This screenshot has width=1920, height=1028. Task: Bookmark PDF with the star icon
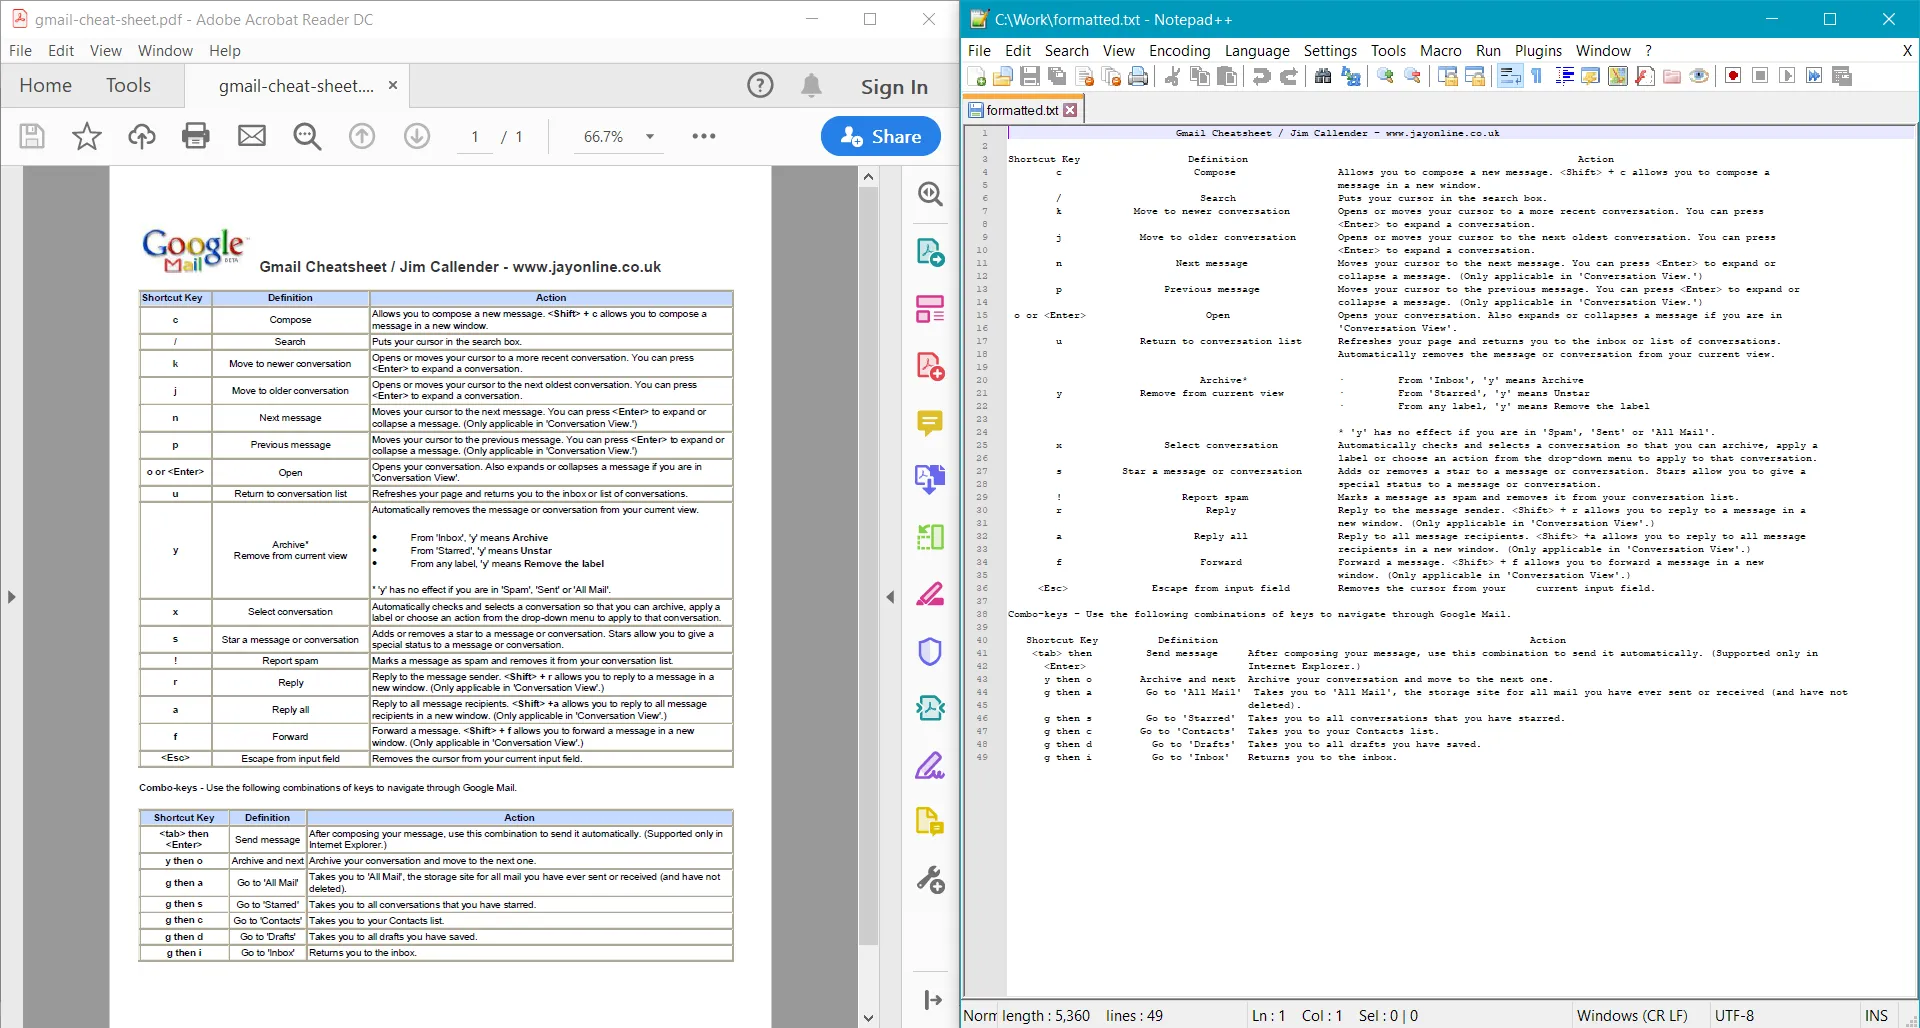(87, 136)
